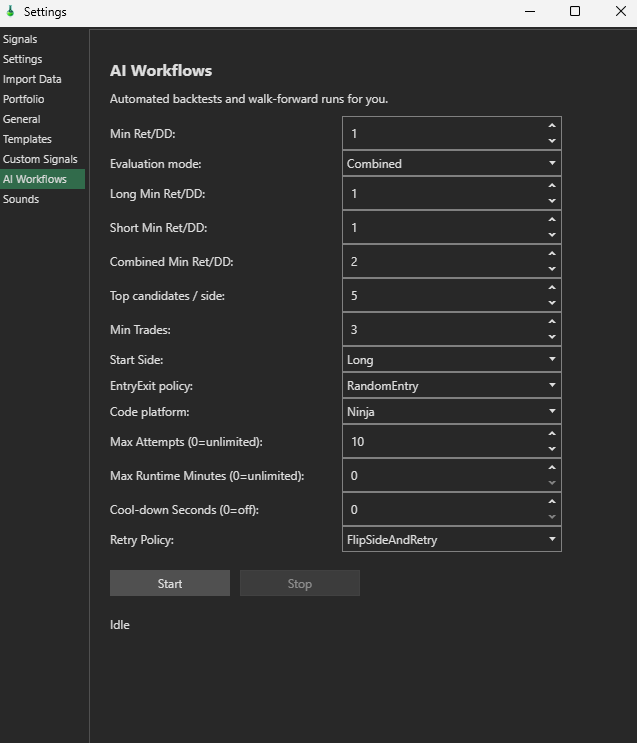Decrease Max Attempts with down arrow
Viewport: 637px width, 743px height.
(x=552, y=449)
